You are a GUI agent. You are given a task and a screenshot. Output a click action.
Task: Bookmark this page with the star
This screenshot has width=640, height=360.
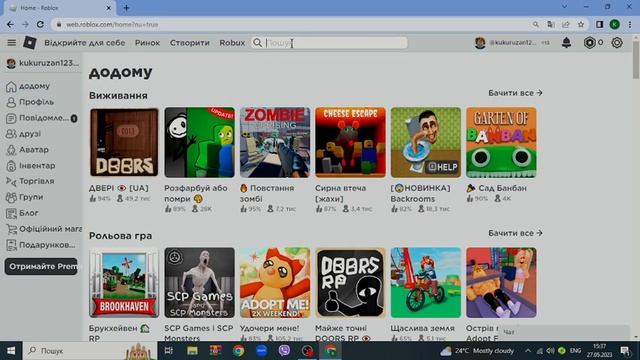click(581, 24)
